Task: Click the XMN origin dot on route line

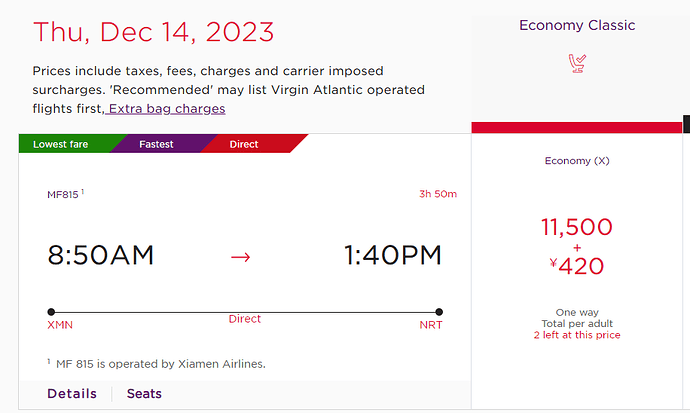Action: [51, 312]
